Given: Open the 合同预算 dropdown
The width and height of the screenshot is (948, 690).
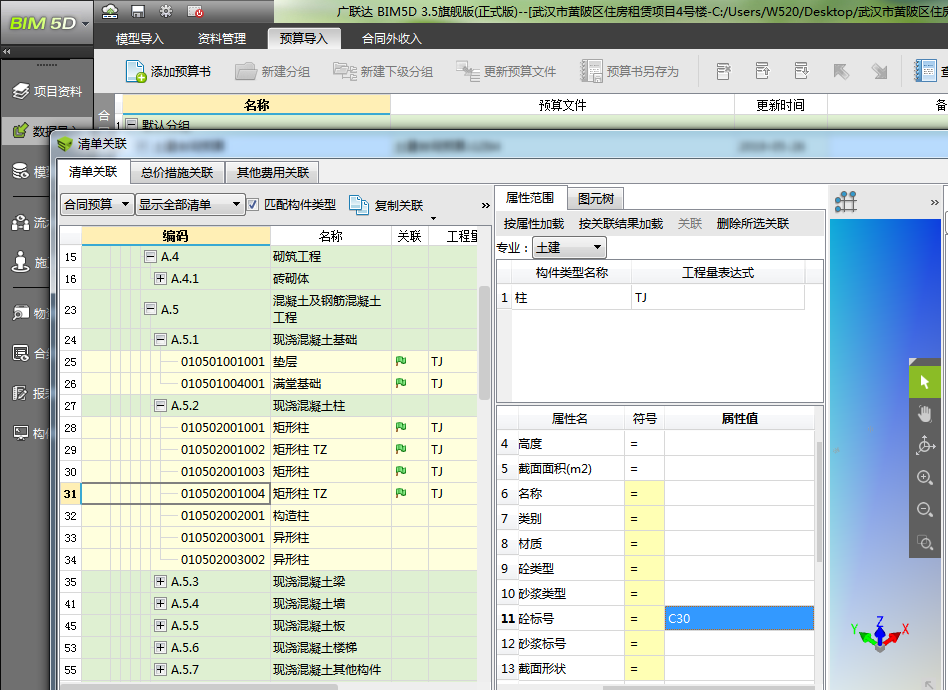Looking at the screenshot, I should click(97, 204).
